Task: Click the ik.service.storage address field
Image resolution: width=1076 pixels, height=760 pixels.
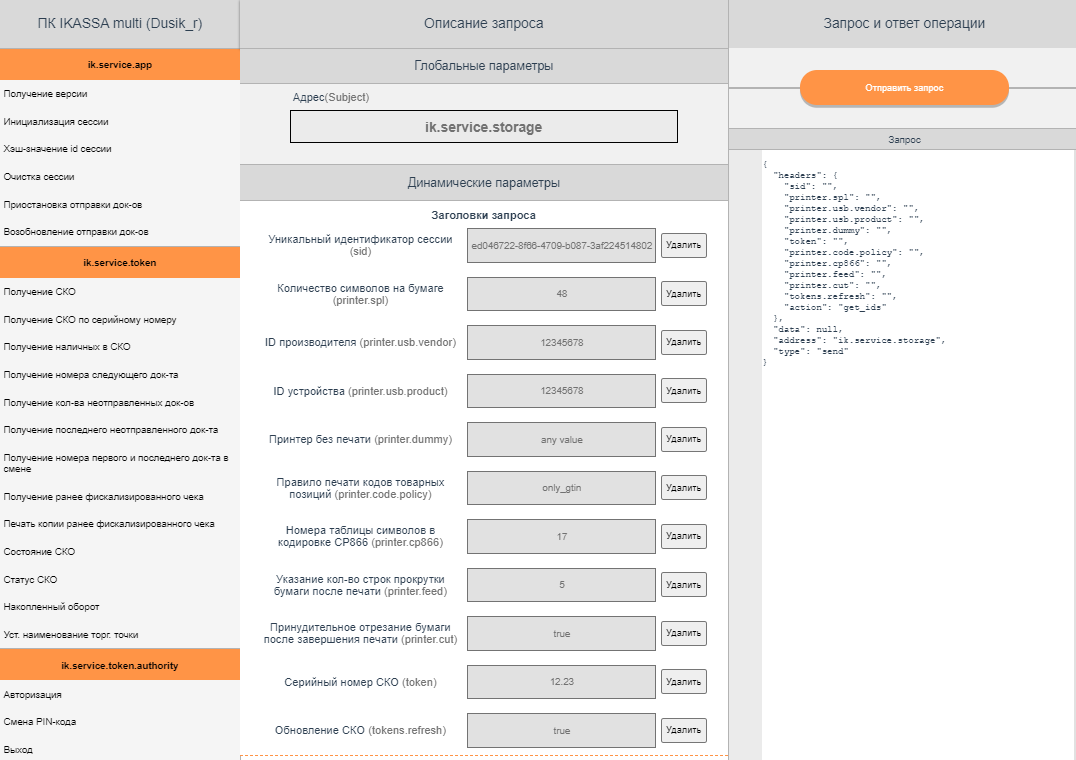Action: [x=484, y=127]
